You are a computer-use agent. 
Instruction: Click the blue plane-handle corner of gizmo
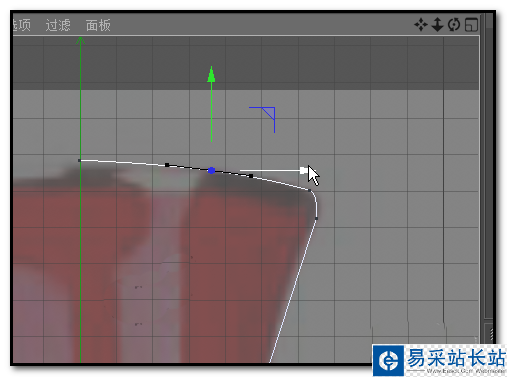(x=268, y=113)
